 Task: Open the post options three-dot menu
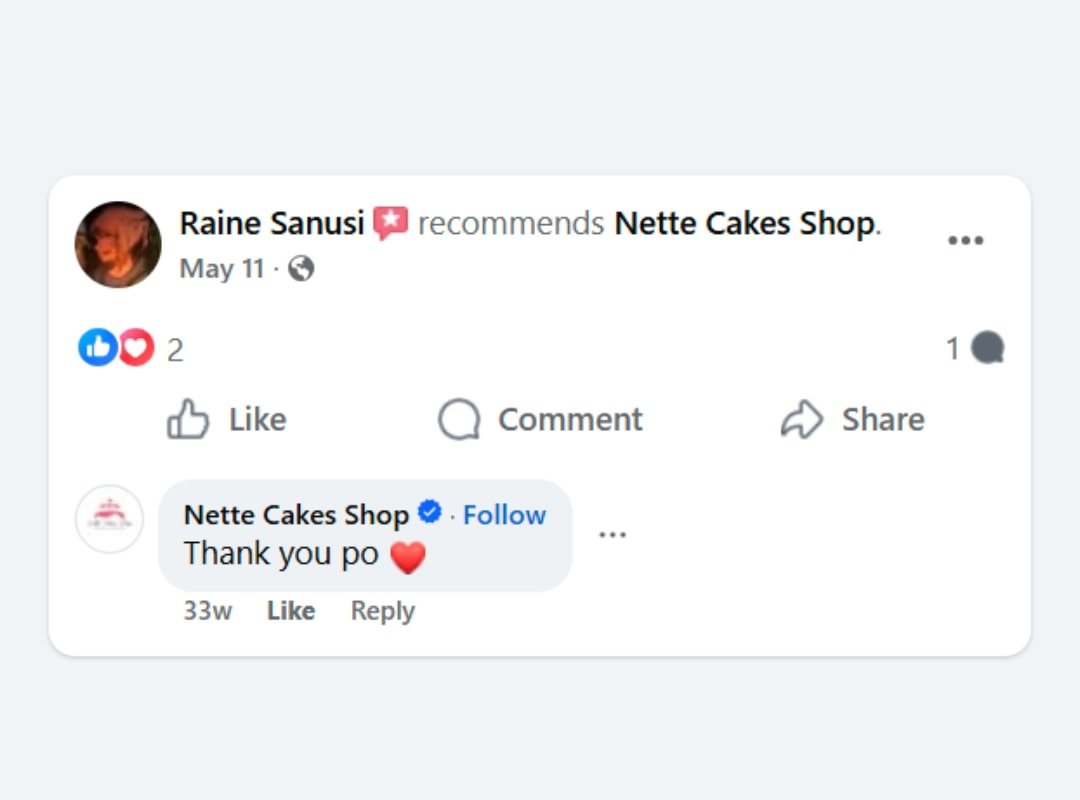click(965, 241)
